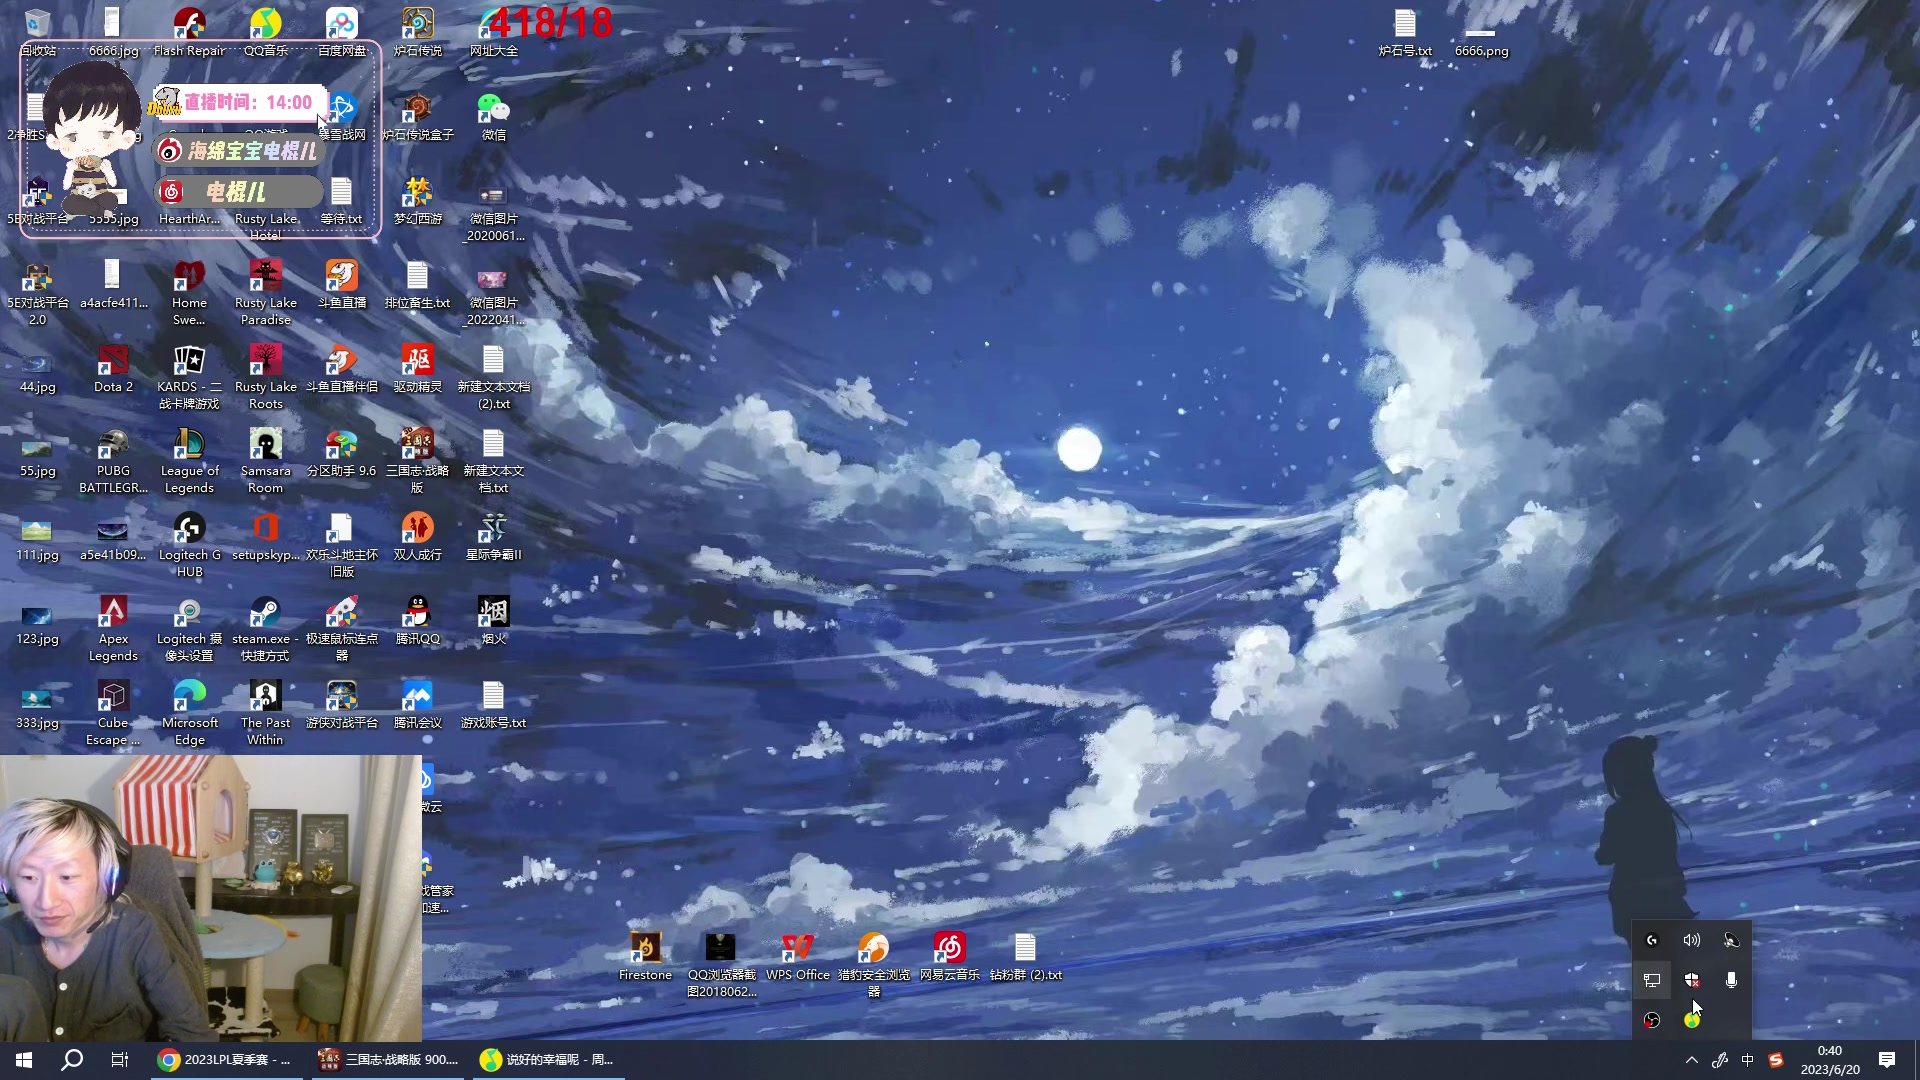This screenshot has width=1920, height=1080.
Task: Launch QQ音乐 from the desktop
Action: click(x=265, y=32)
